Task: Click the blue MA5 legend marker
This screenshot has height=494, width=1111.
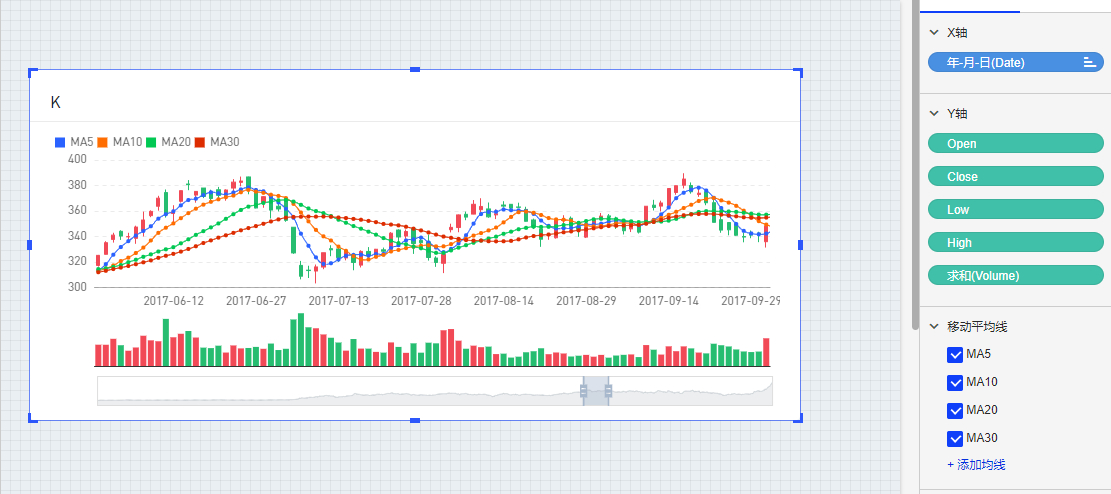Action: (x=60, y=143)
